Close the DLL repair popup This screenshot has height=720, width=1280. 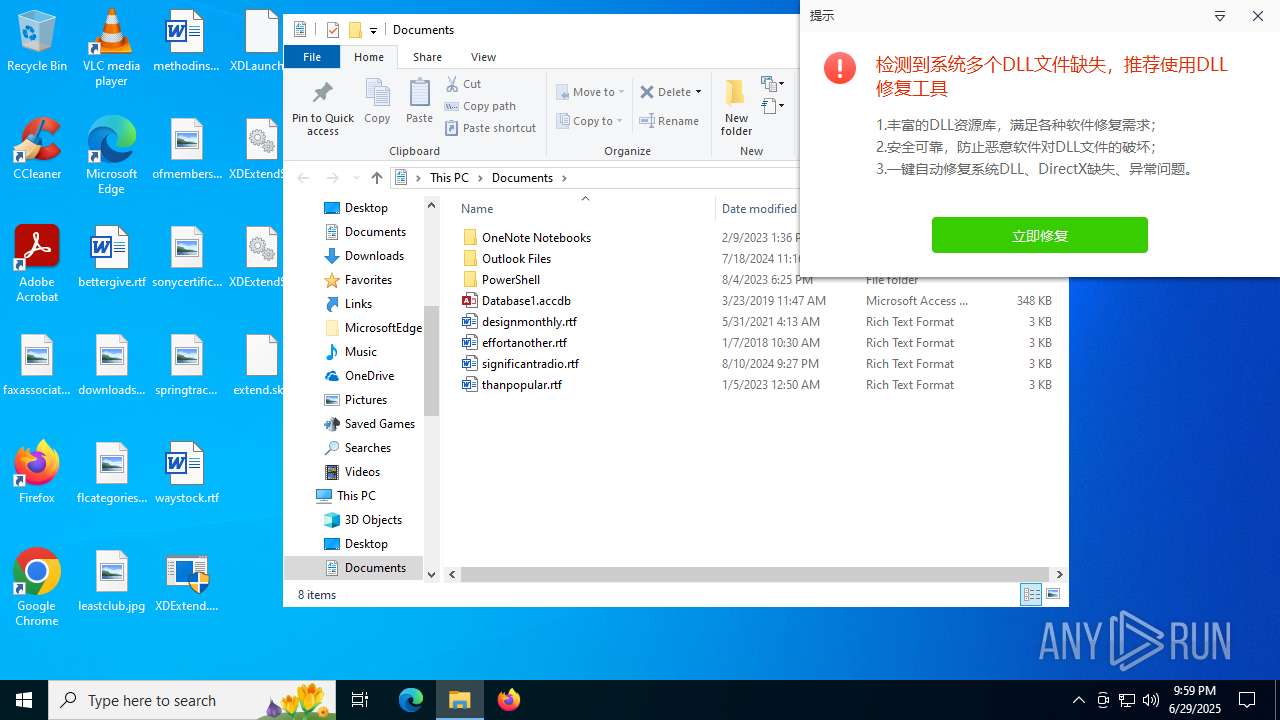click(x=1258, y=16)
